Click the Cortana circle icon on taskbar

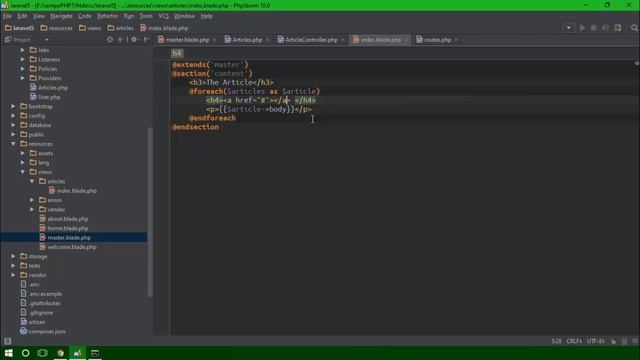25,353
